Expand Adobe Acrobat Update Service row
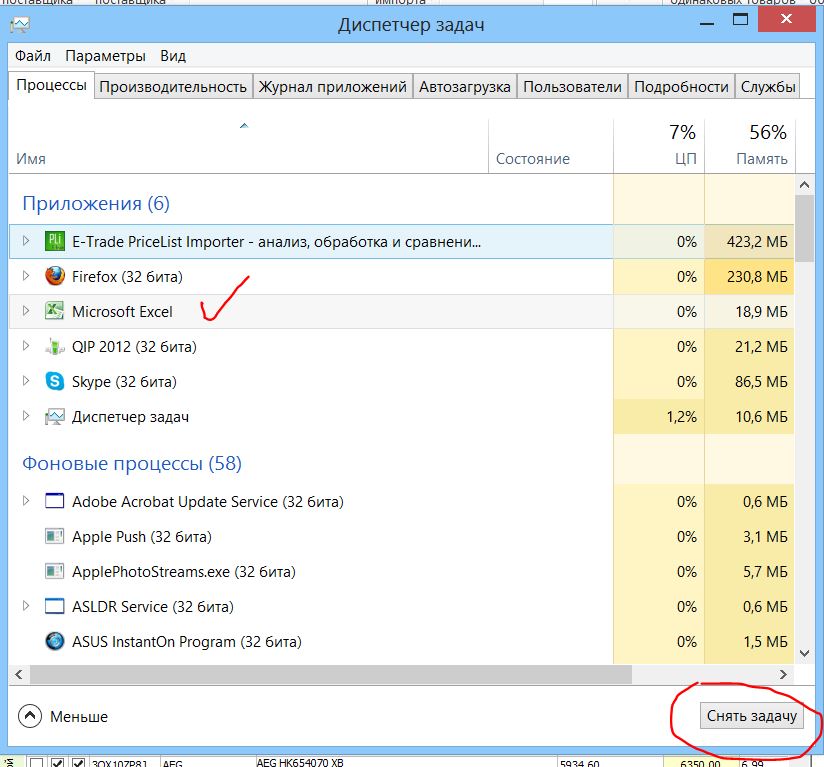Image resolution: width=824 pixels, height=767 pixels. (25, 501)
